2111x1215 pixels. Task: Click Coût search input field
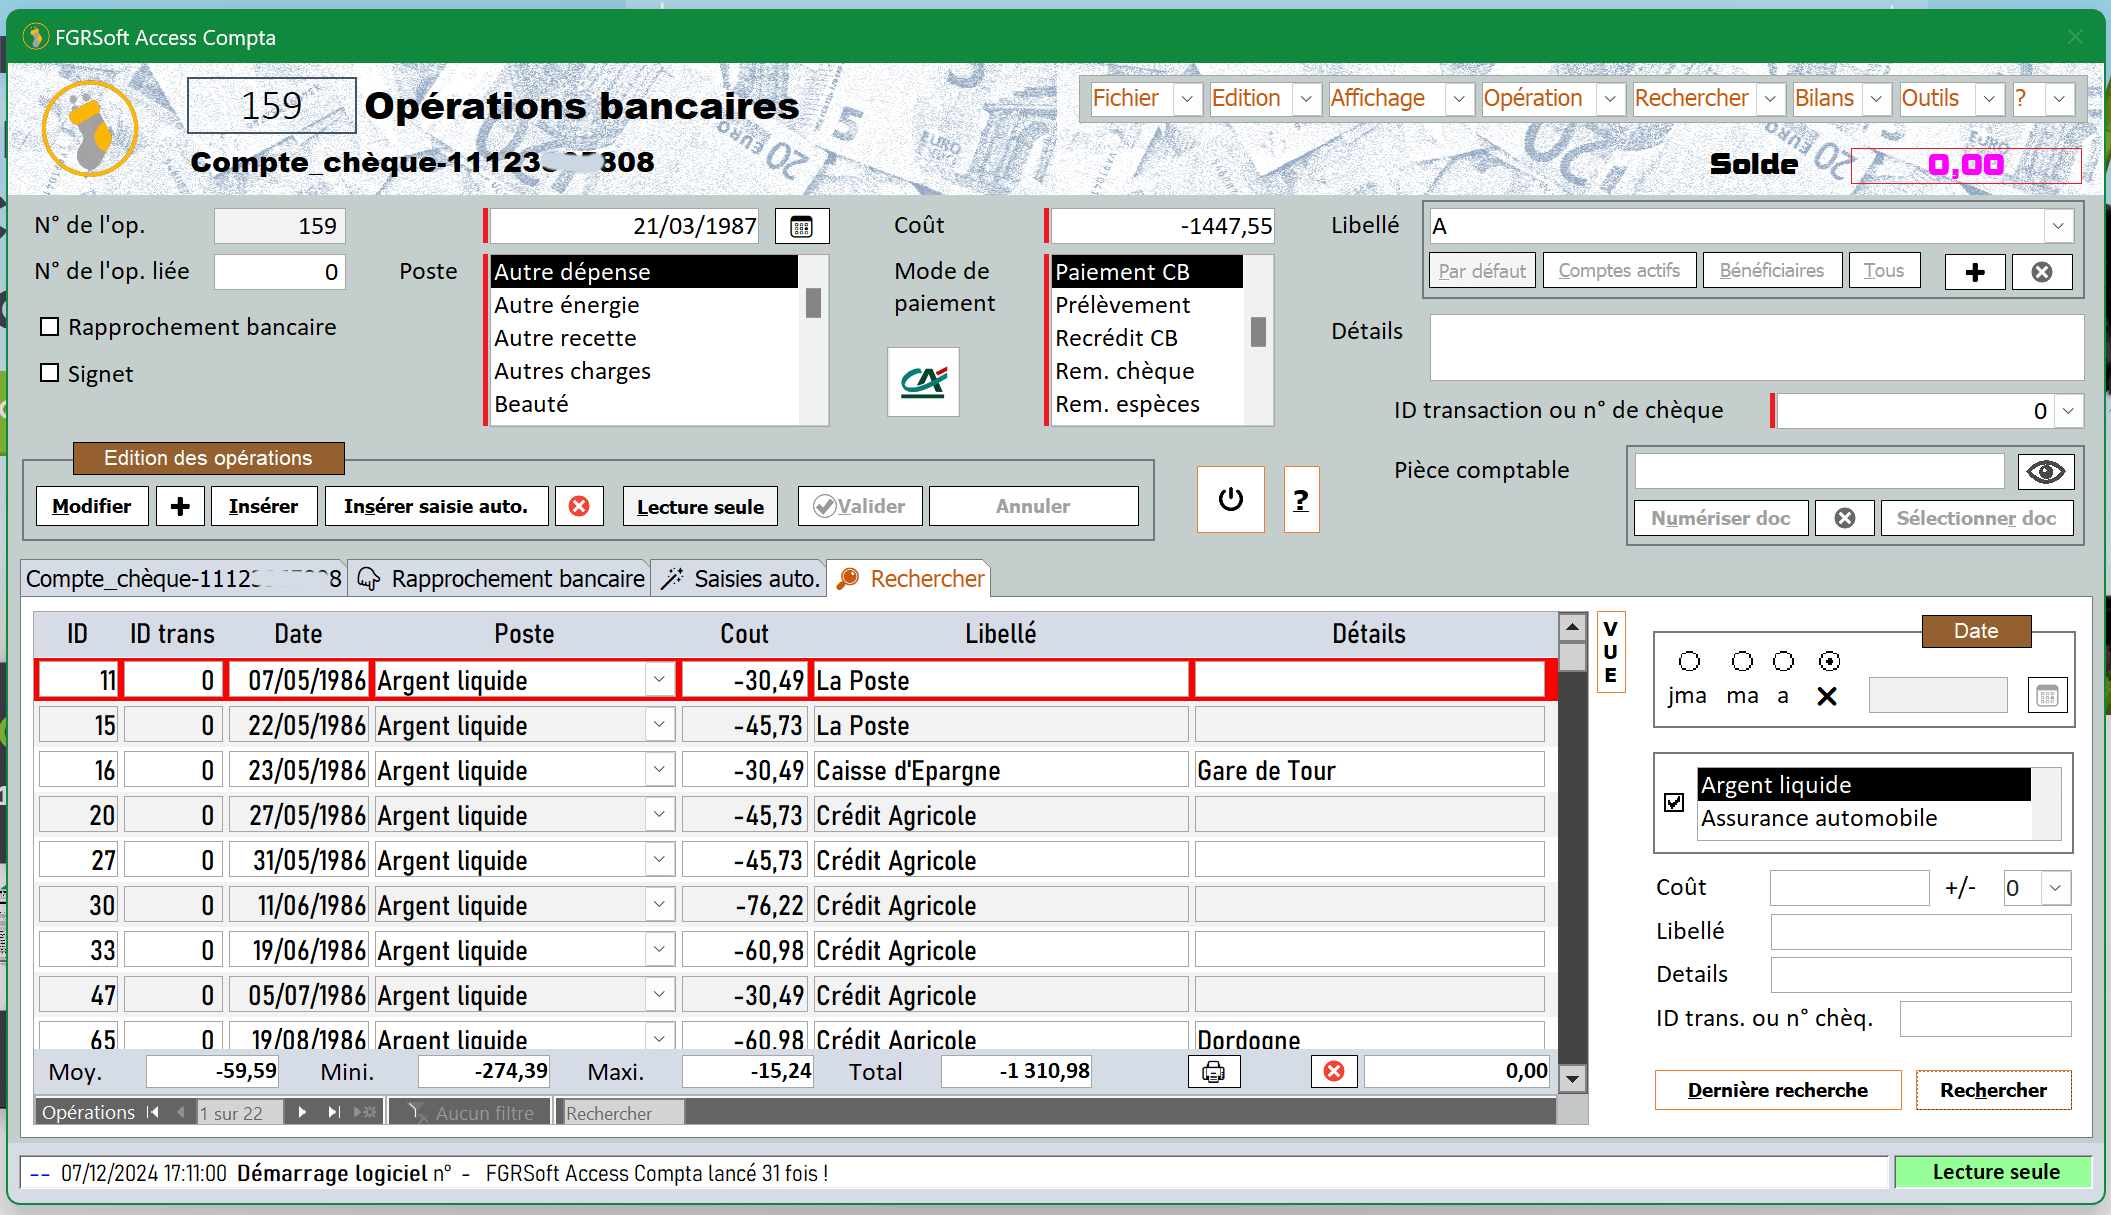tap(1849, 888)
